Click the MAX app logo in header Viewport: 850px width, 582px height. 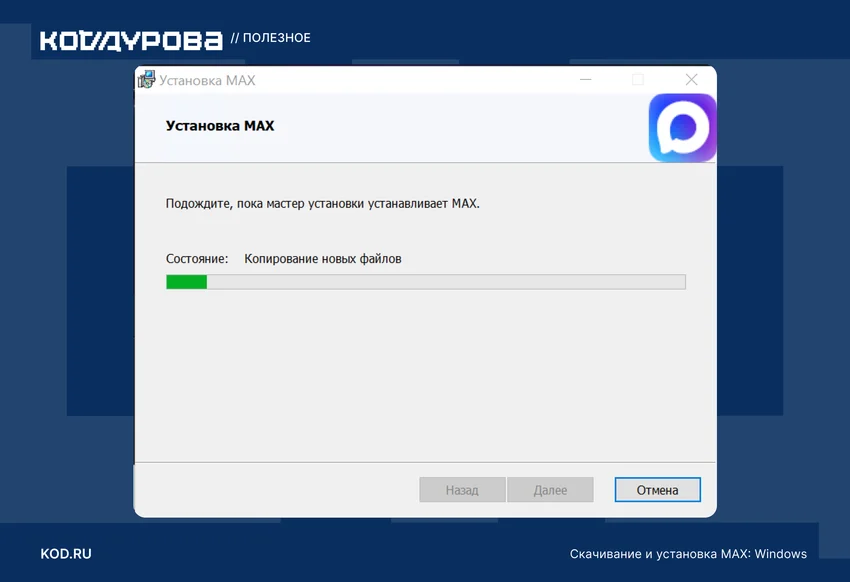click(x=682, y=128)
